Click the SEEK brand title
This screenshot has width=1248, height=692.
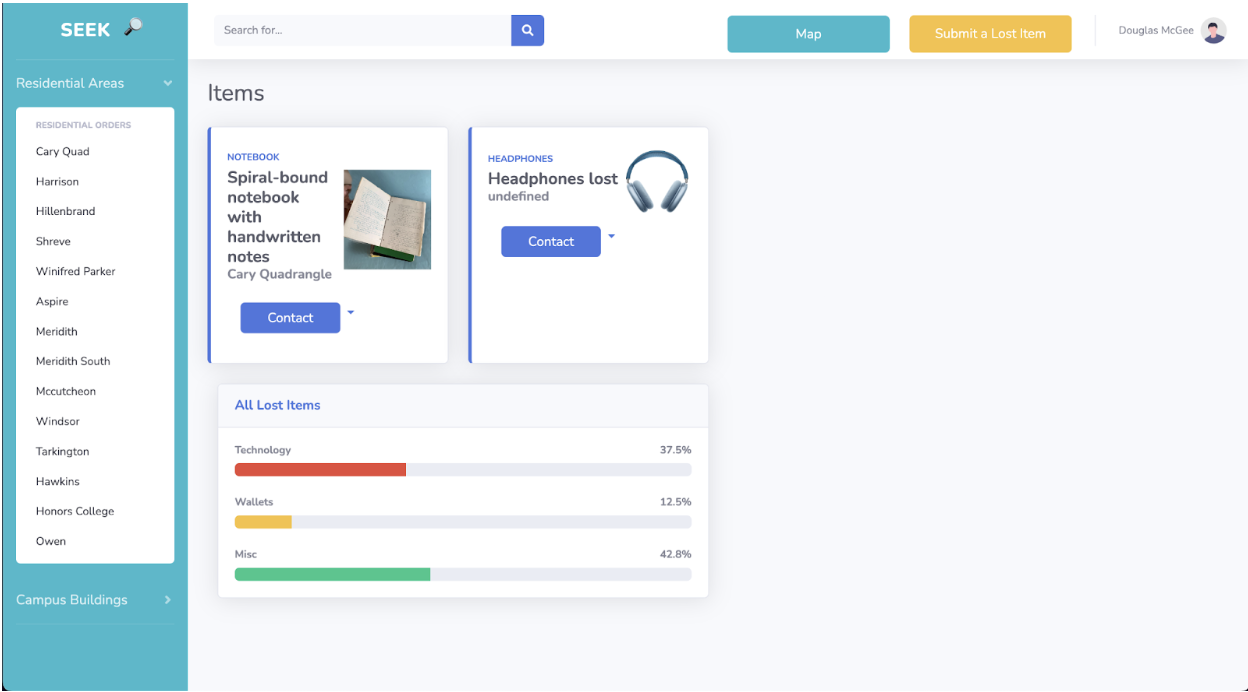[85, 30]
